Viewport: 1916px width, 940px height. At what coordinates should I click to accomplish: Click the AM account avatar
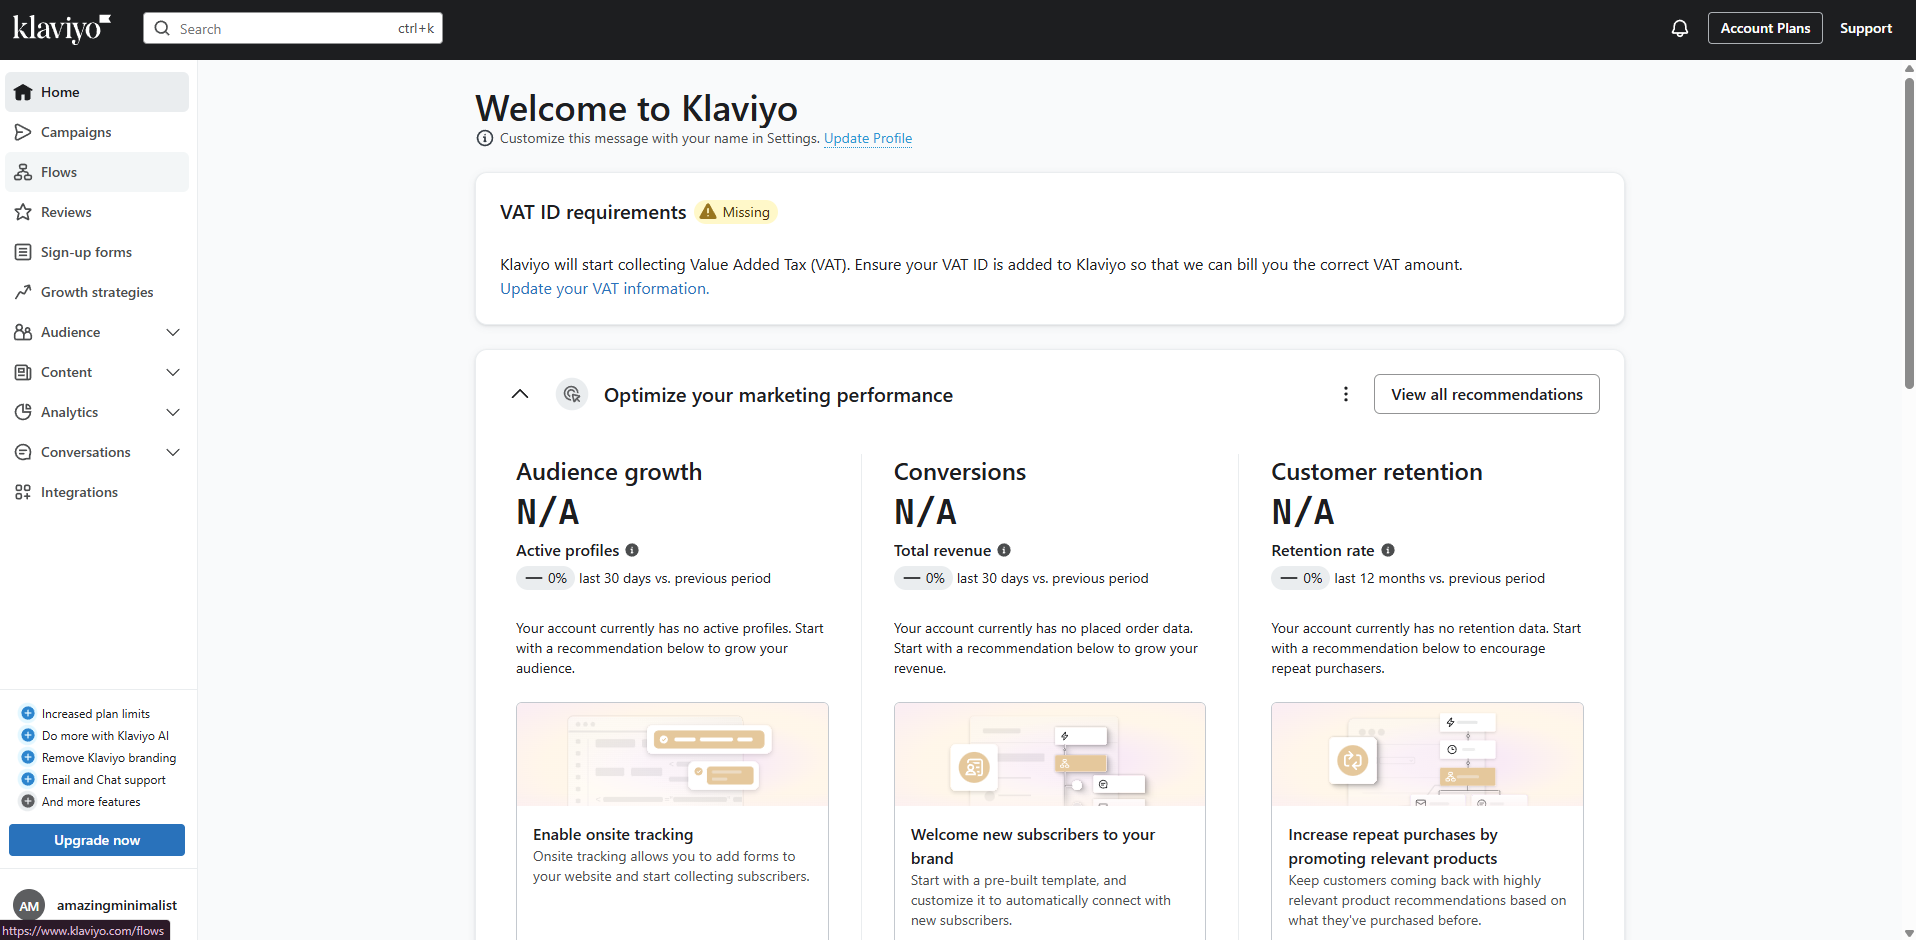(29, 905)
